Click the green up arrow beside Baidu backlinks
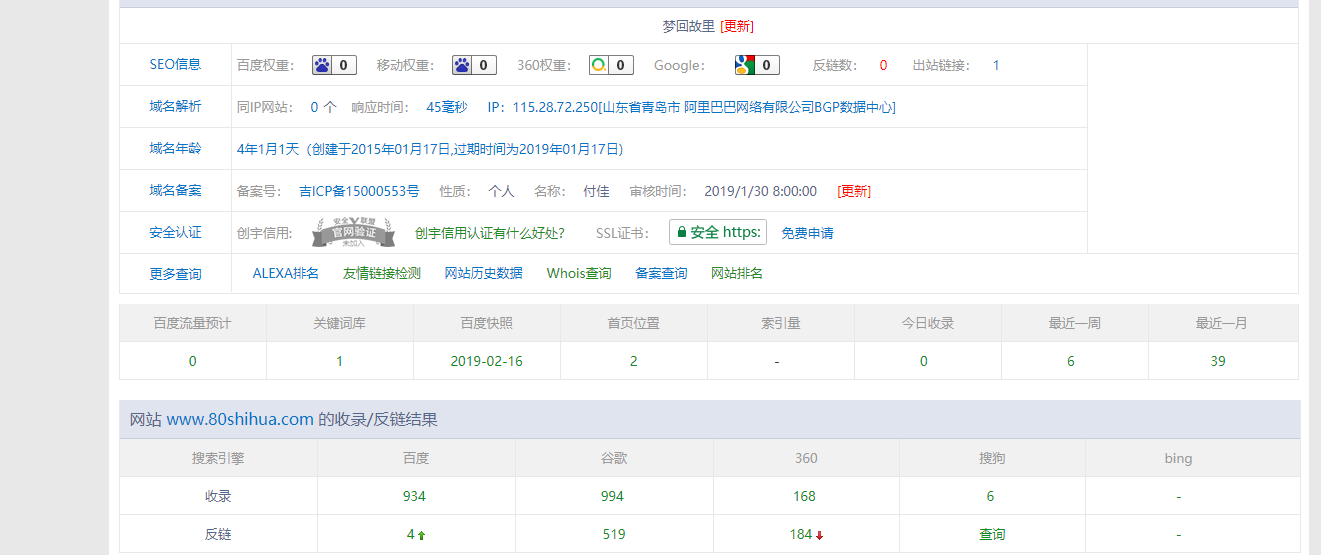Viewport: 1321px width, 555px height. coord(421,536)
